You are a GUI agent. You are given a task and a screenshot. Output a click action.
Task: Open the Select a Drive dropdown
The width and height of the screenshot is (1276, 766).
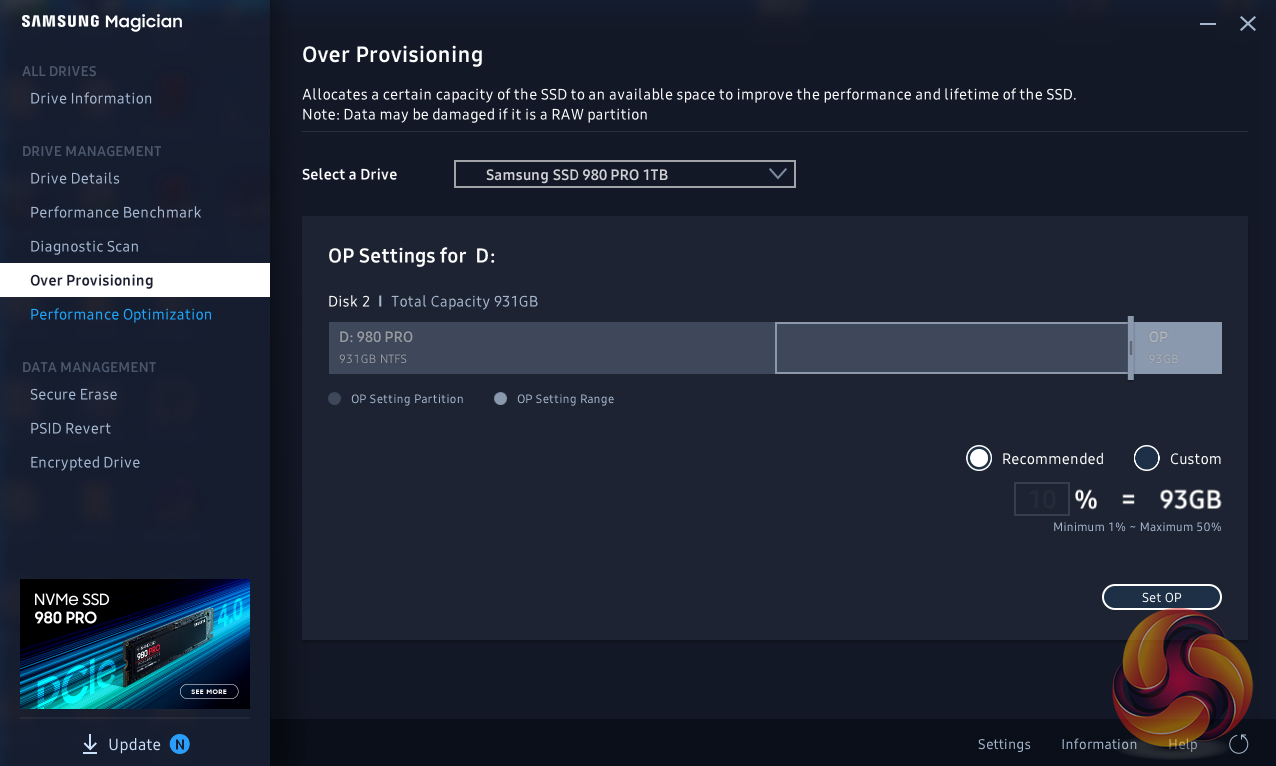[624, 174]
